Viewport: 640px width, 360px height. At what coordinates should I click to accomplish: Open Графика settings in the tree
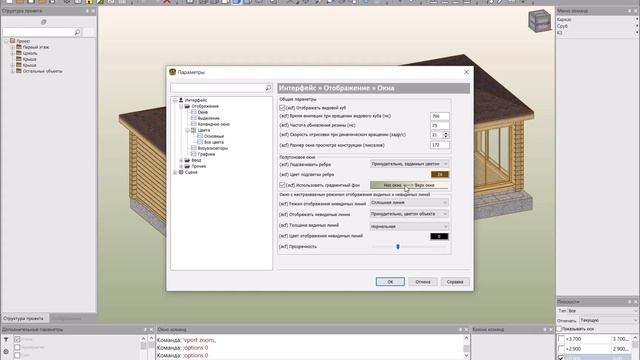(x=206, y=154)
